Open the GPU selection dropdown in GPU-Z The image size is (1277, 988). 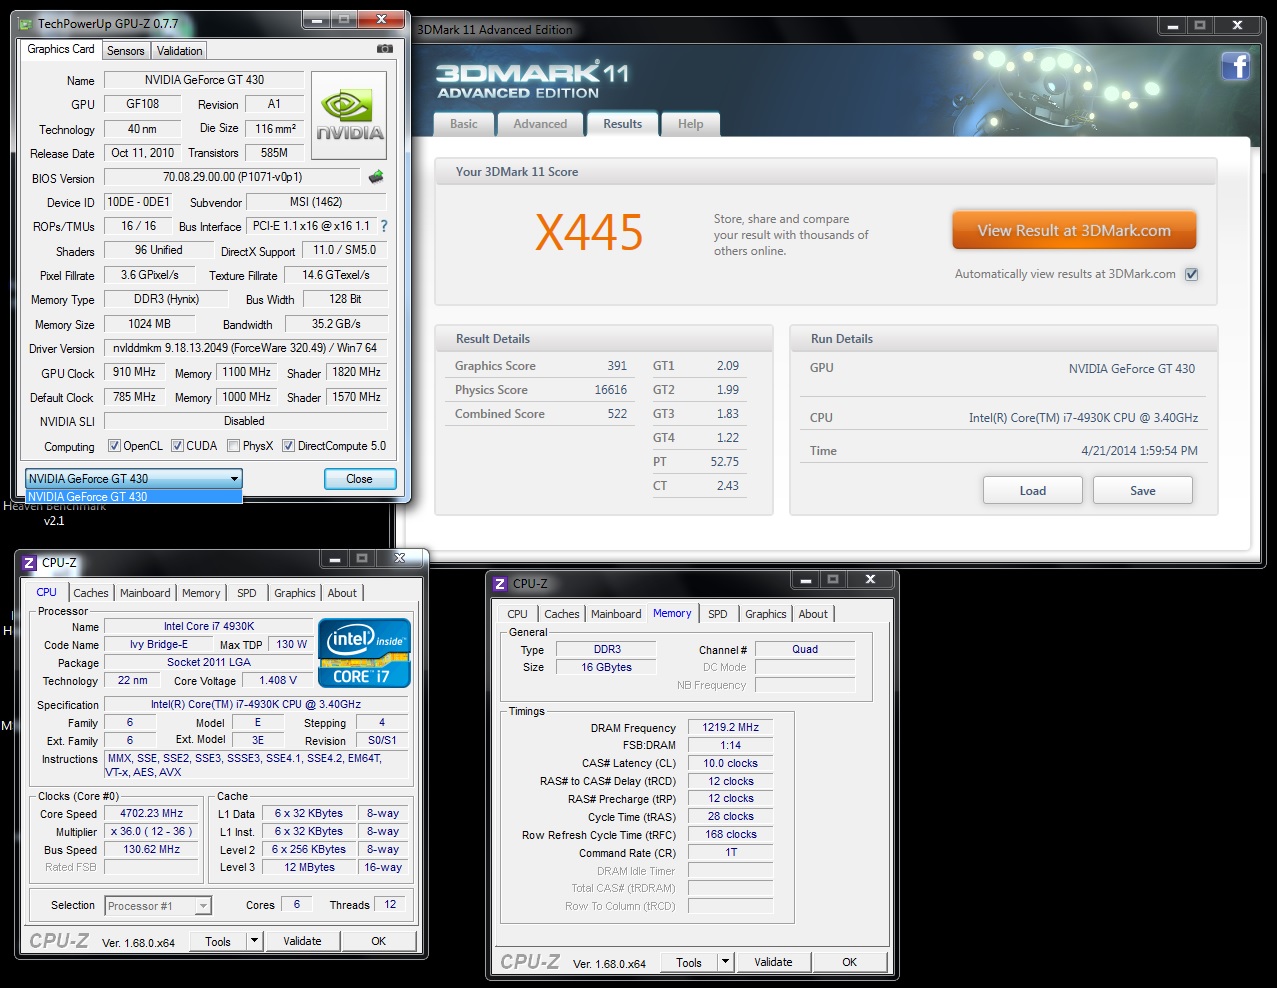[x=134, y=479]
